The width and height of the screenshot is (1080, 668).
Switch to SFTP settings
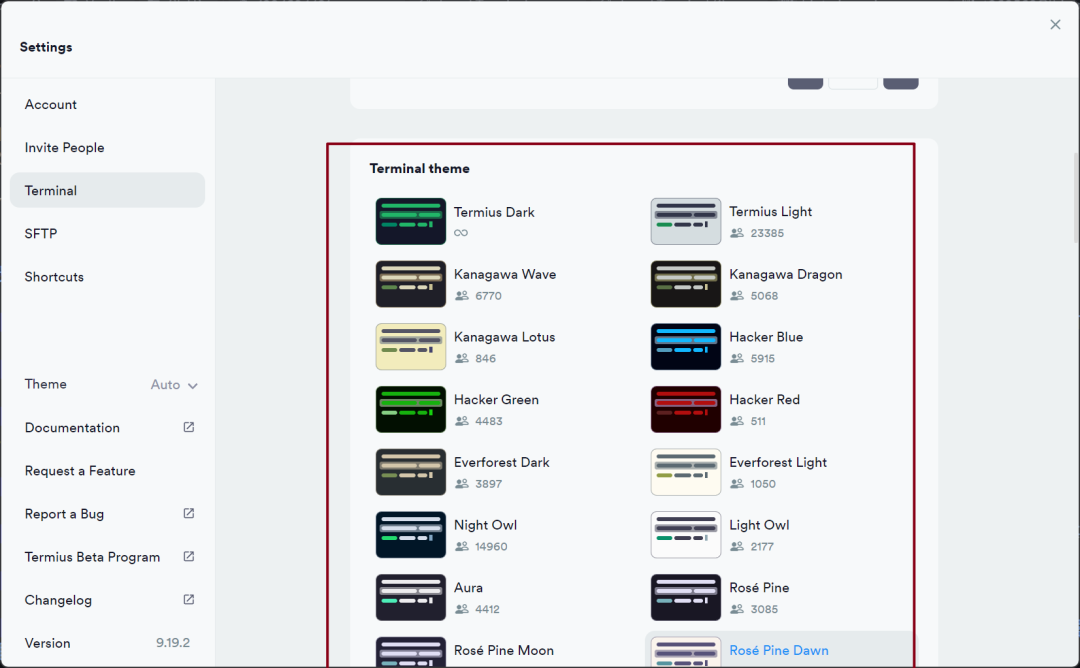click(x=107, y=233)
